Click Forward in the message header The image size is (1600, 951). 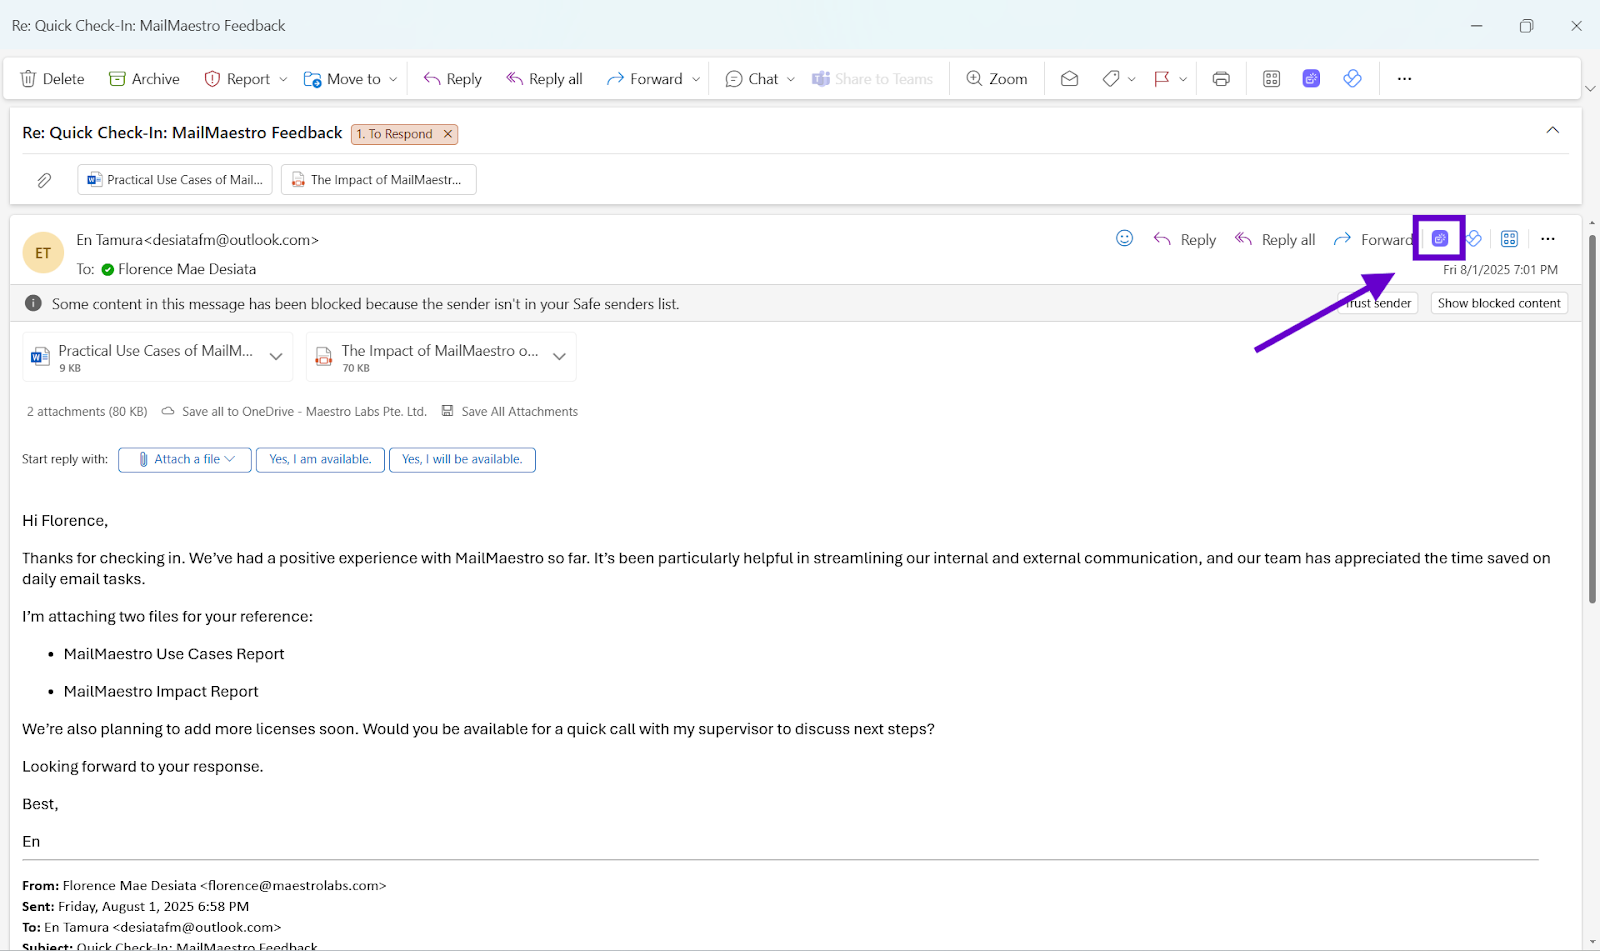pos(1373,240)
